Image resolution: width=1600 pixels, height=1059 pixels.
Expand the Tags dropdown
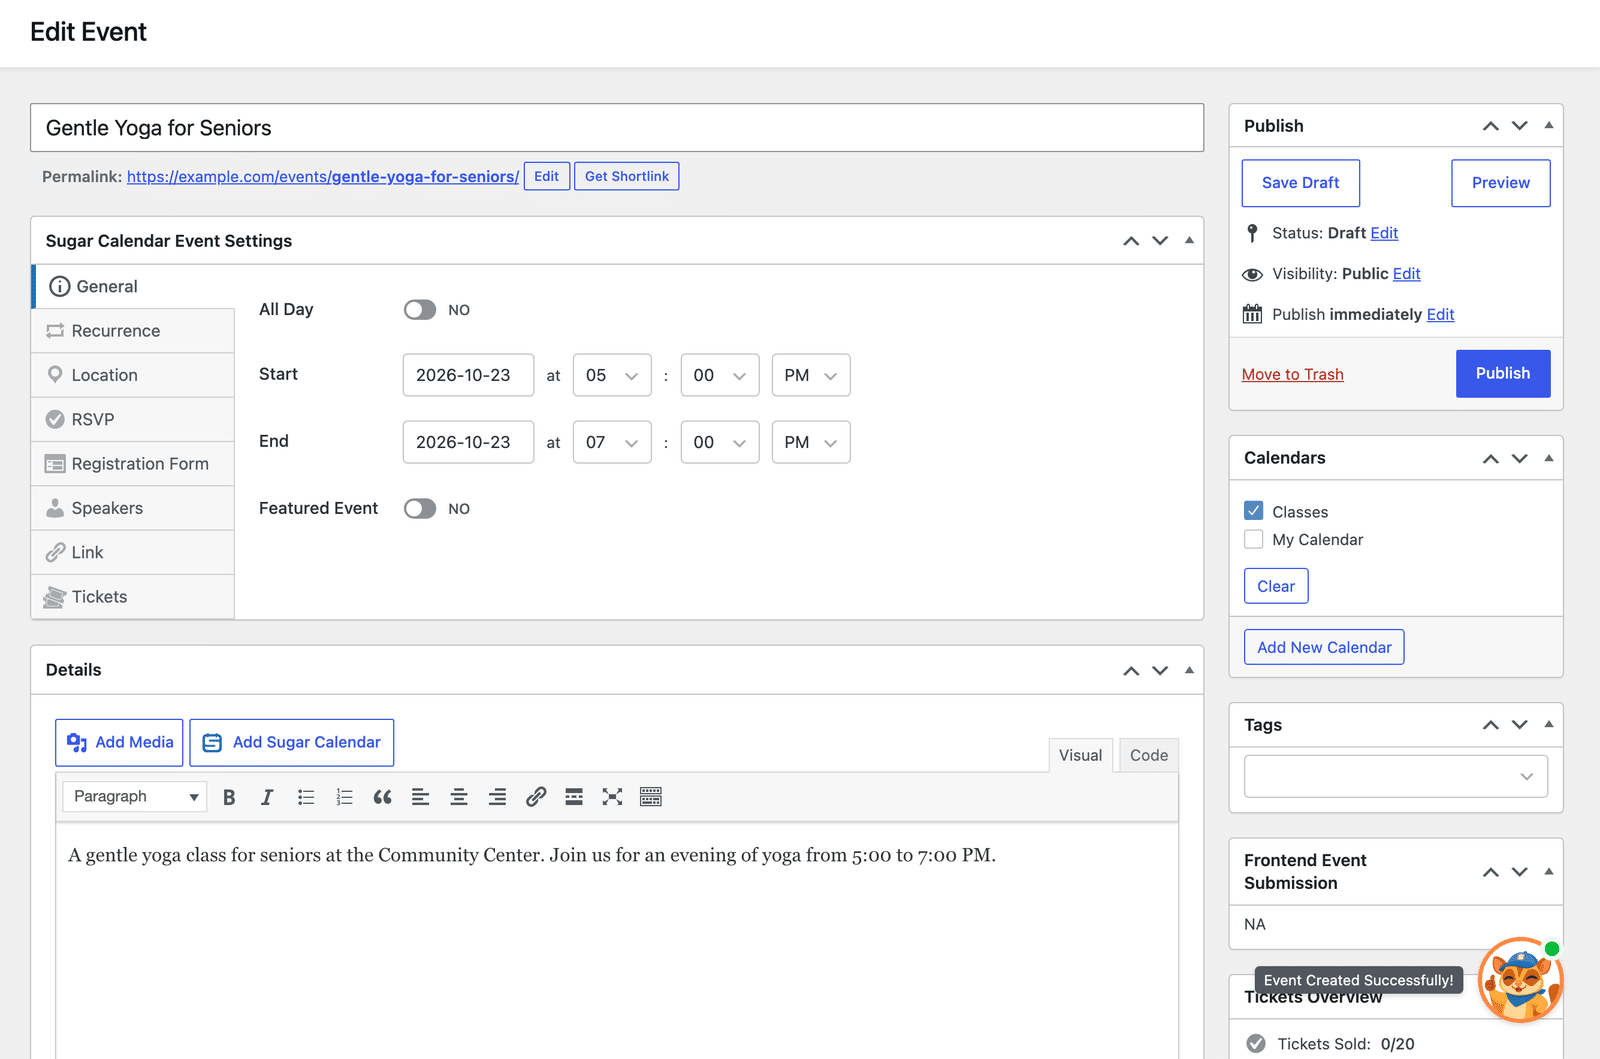click(x=1396, y=777)
